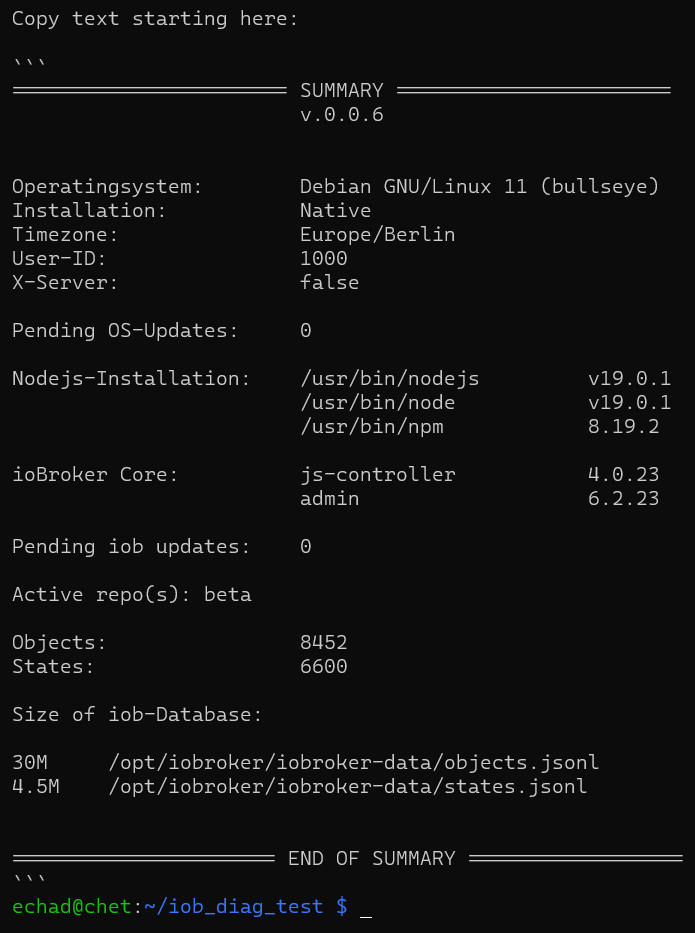
Task: Click the js-controller text
Action: pyautogui.click(x=377, y=474)
